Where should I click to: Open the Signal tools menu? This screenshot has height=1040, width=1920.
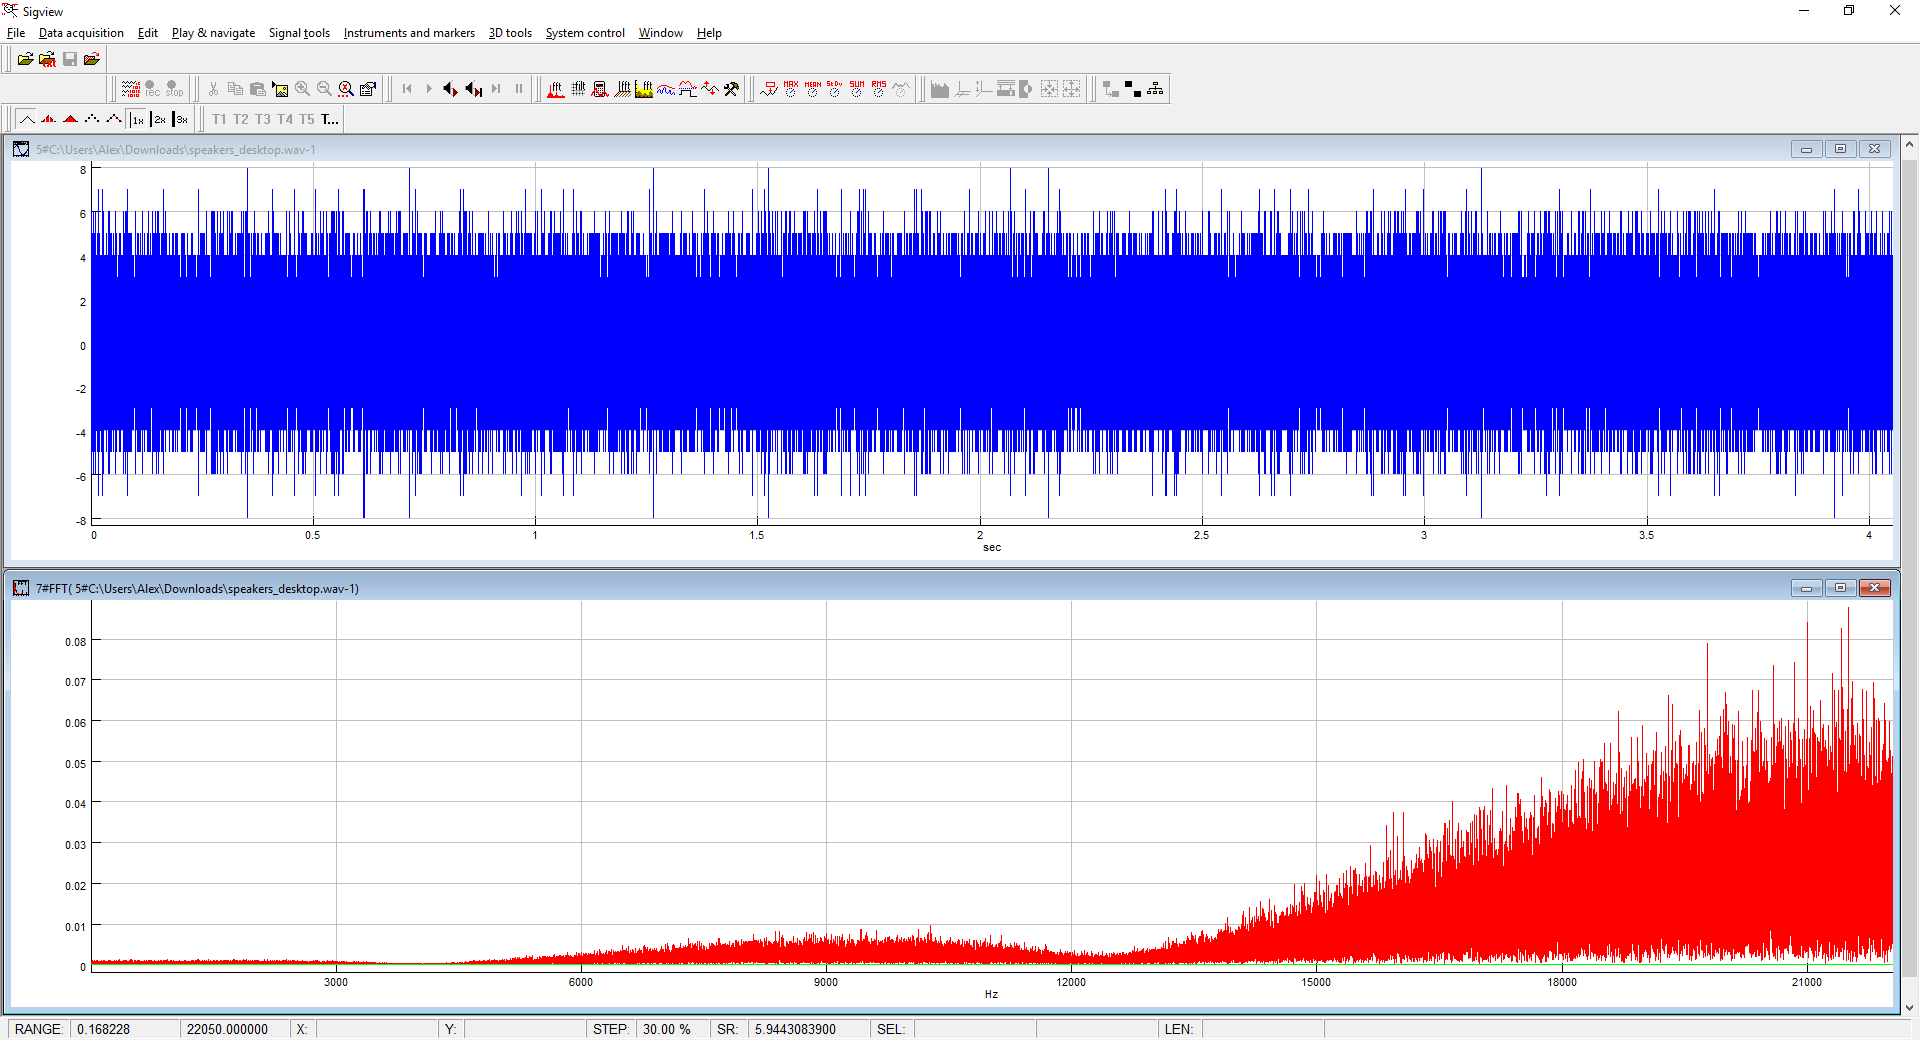point(299,33)
